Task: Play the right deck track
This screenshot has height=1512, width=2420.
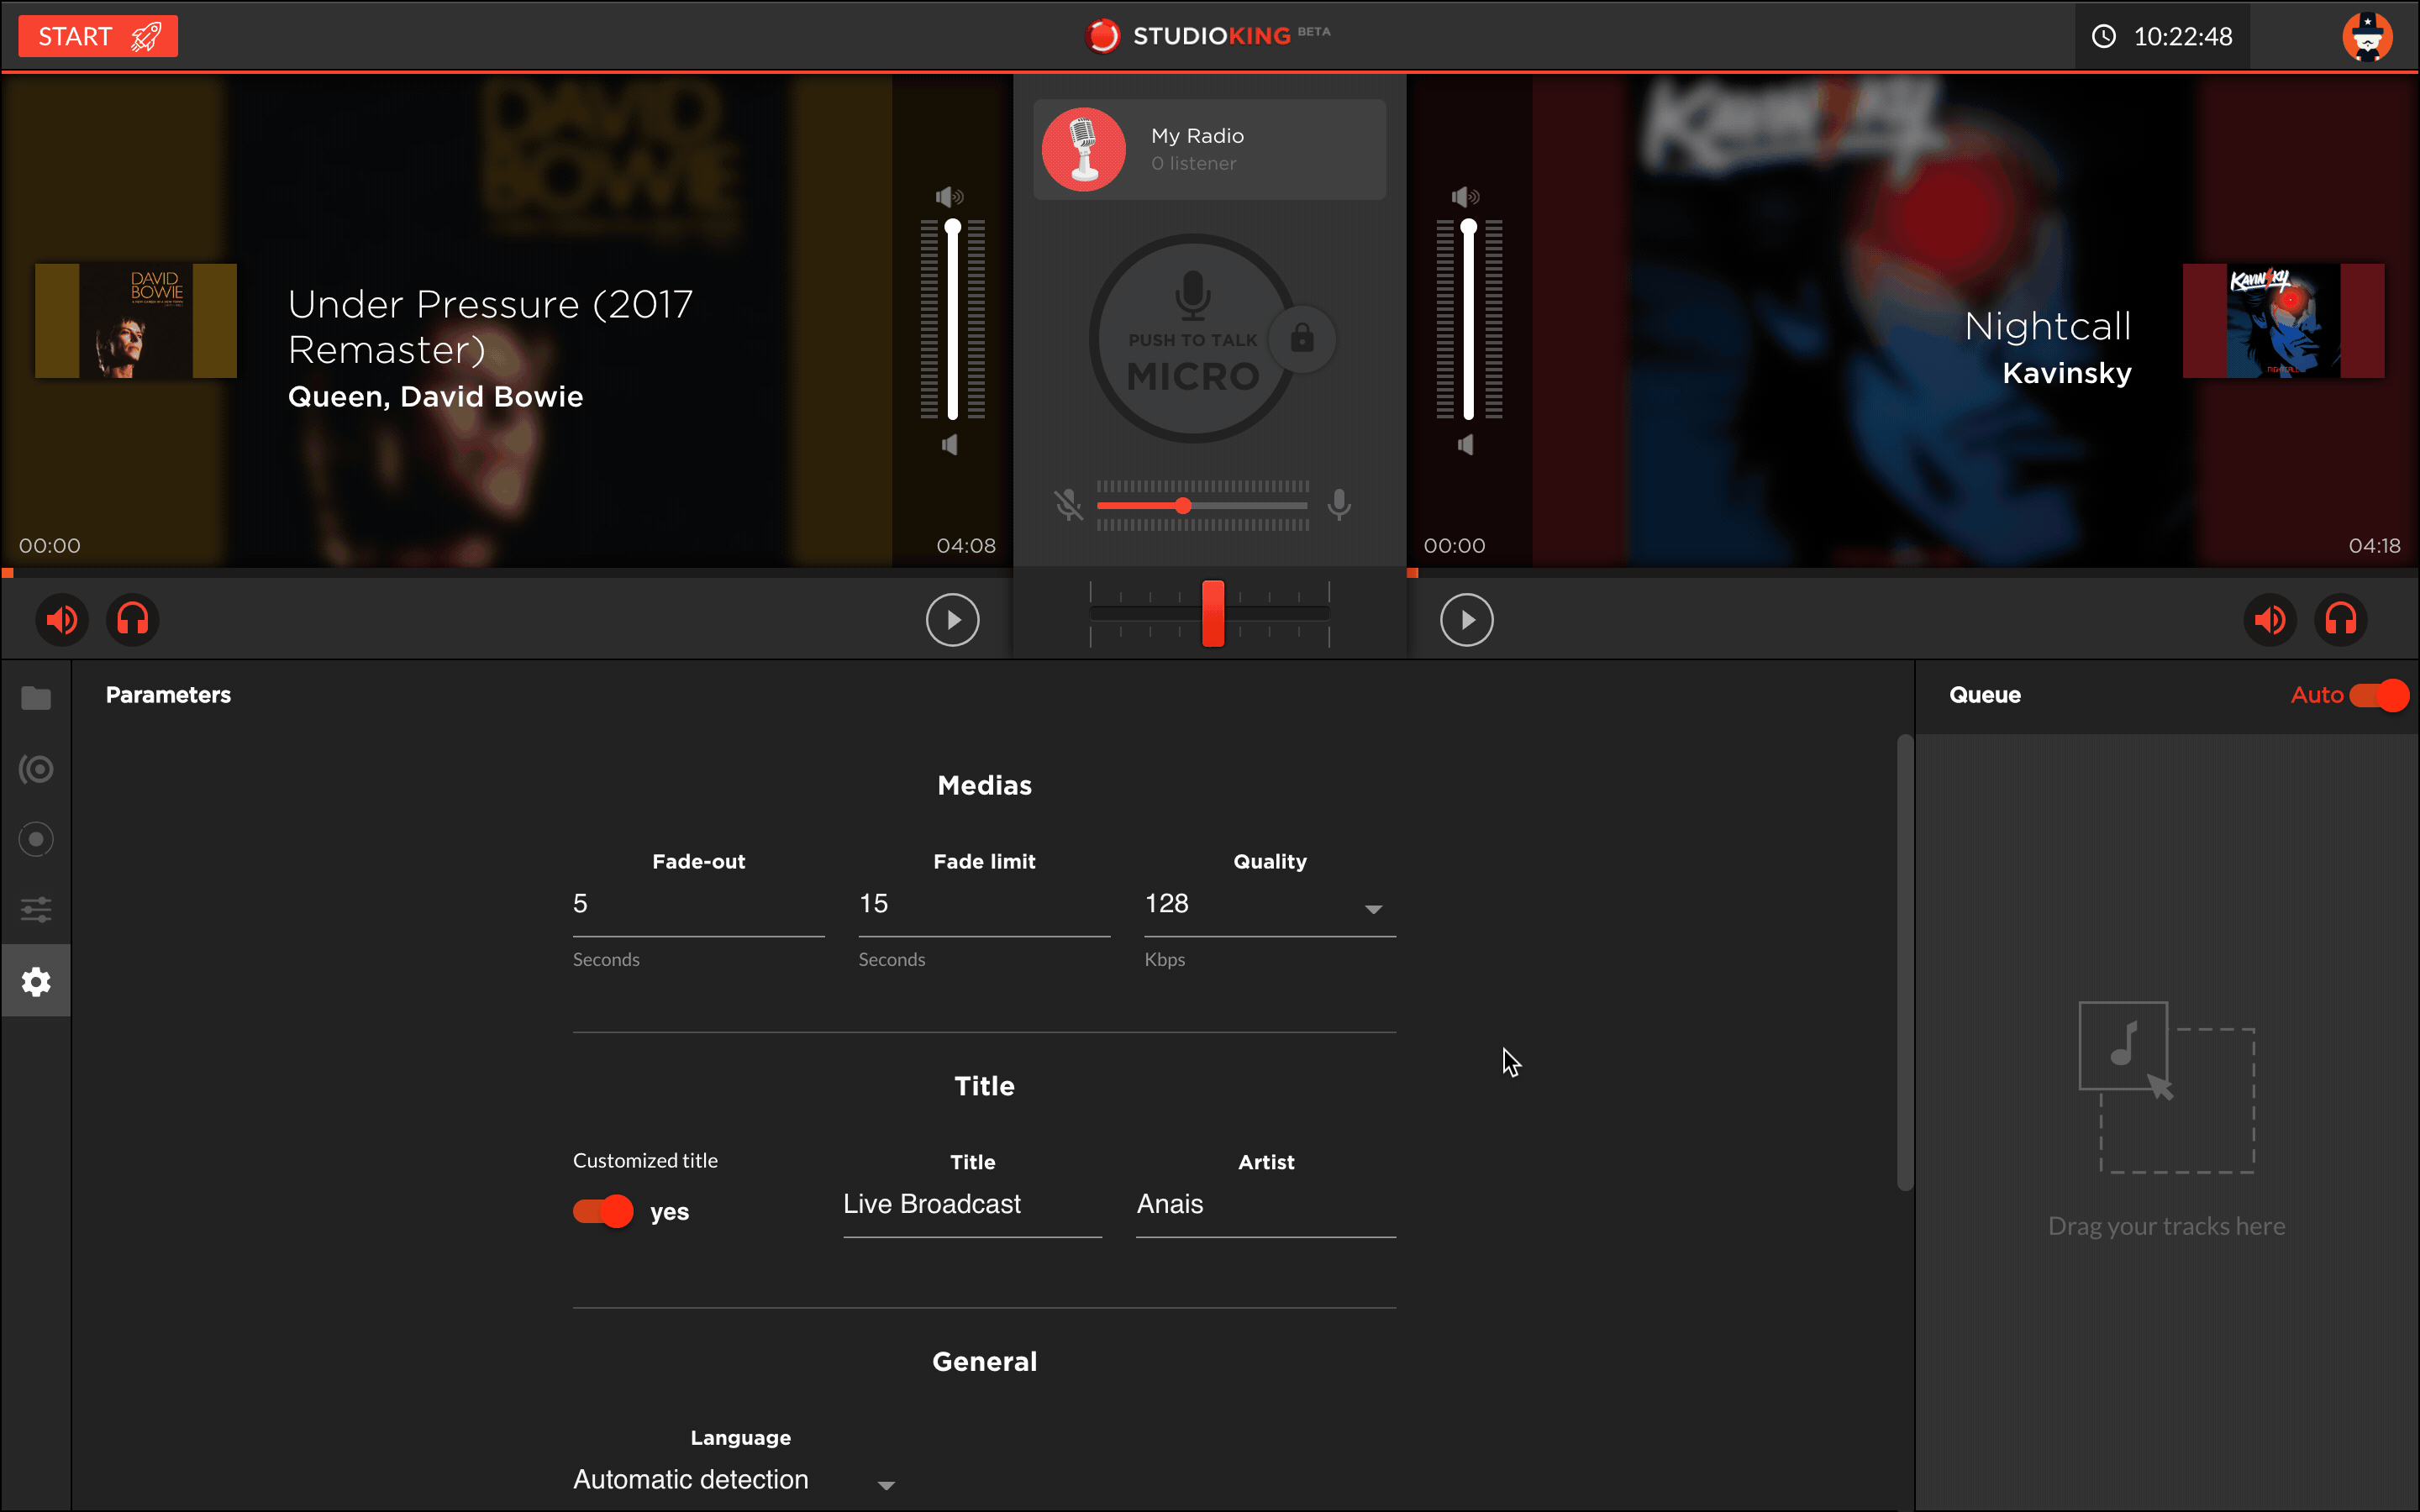Action: (1466, 620)
